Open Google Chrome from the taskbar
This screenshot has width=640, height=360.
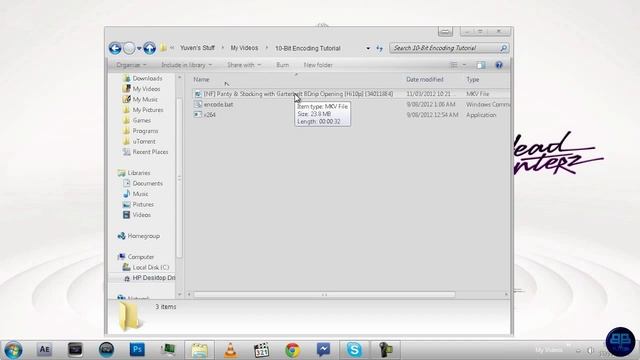click(x=292, y=350)
